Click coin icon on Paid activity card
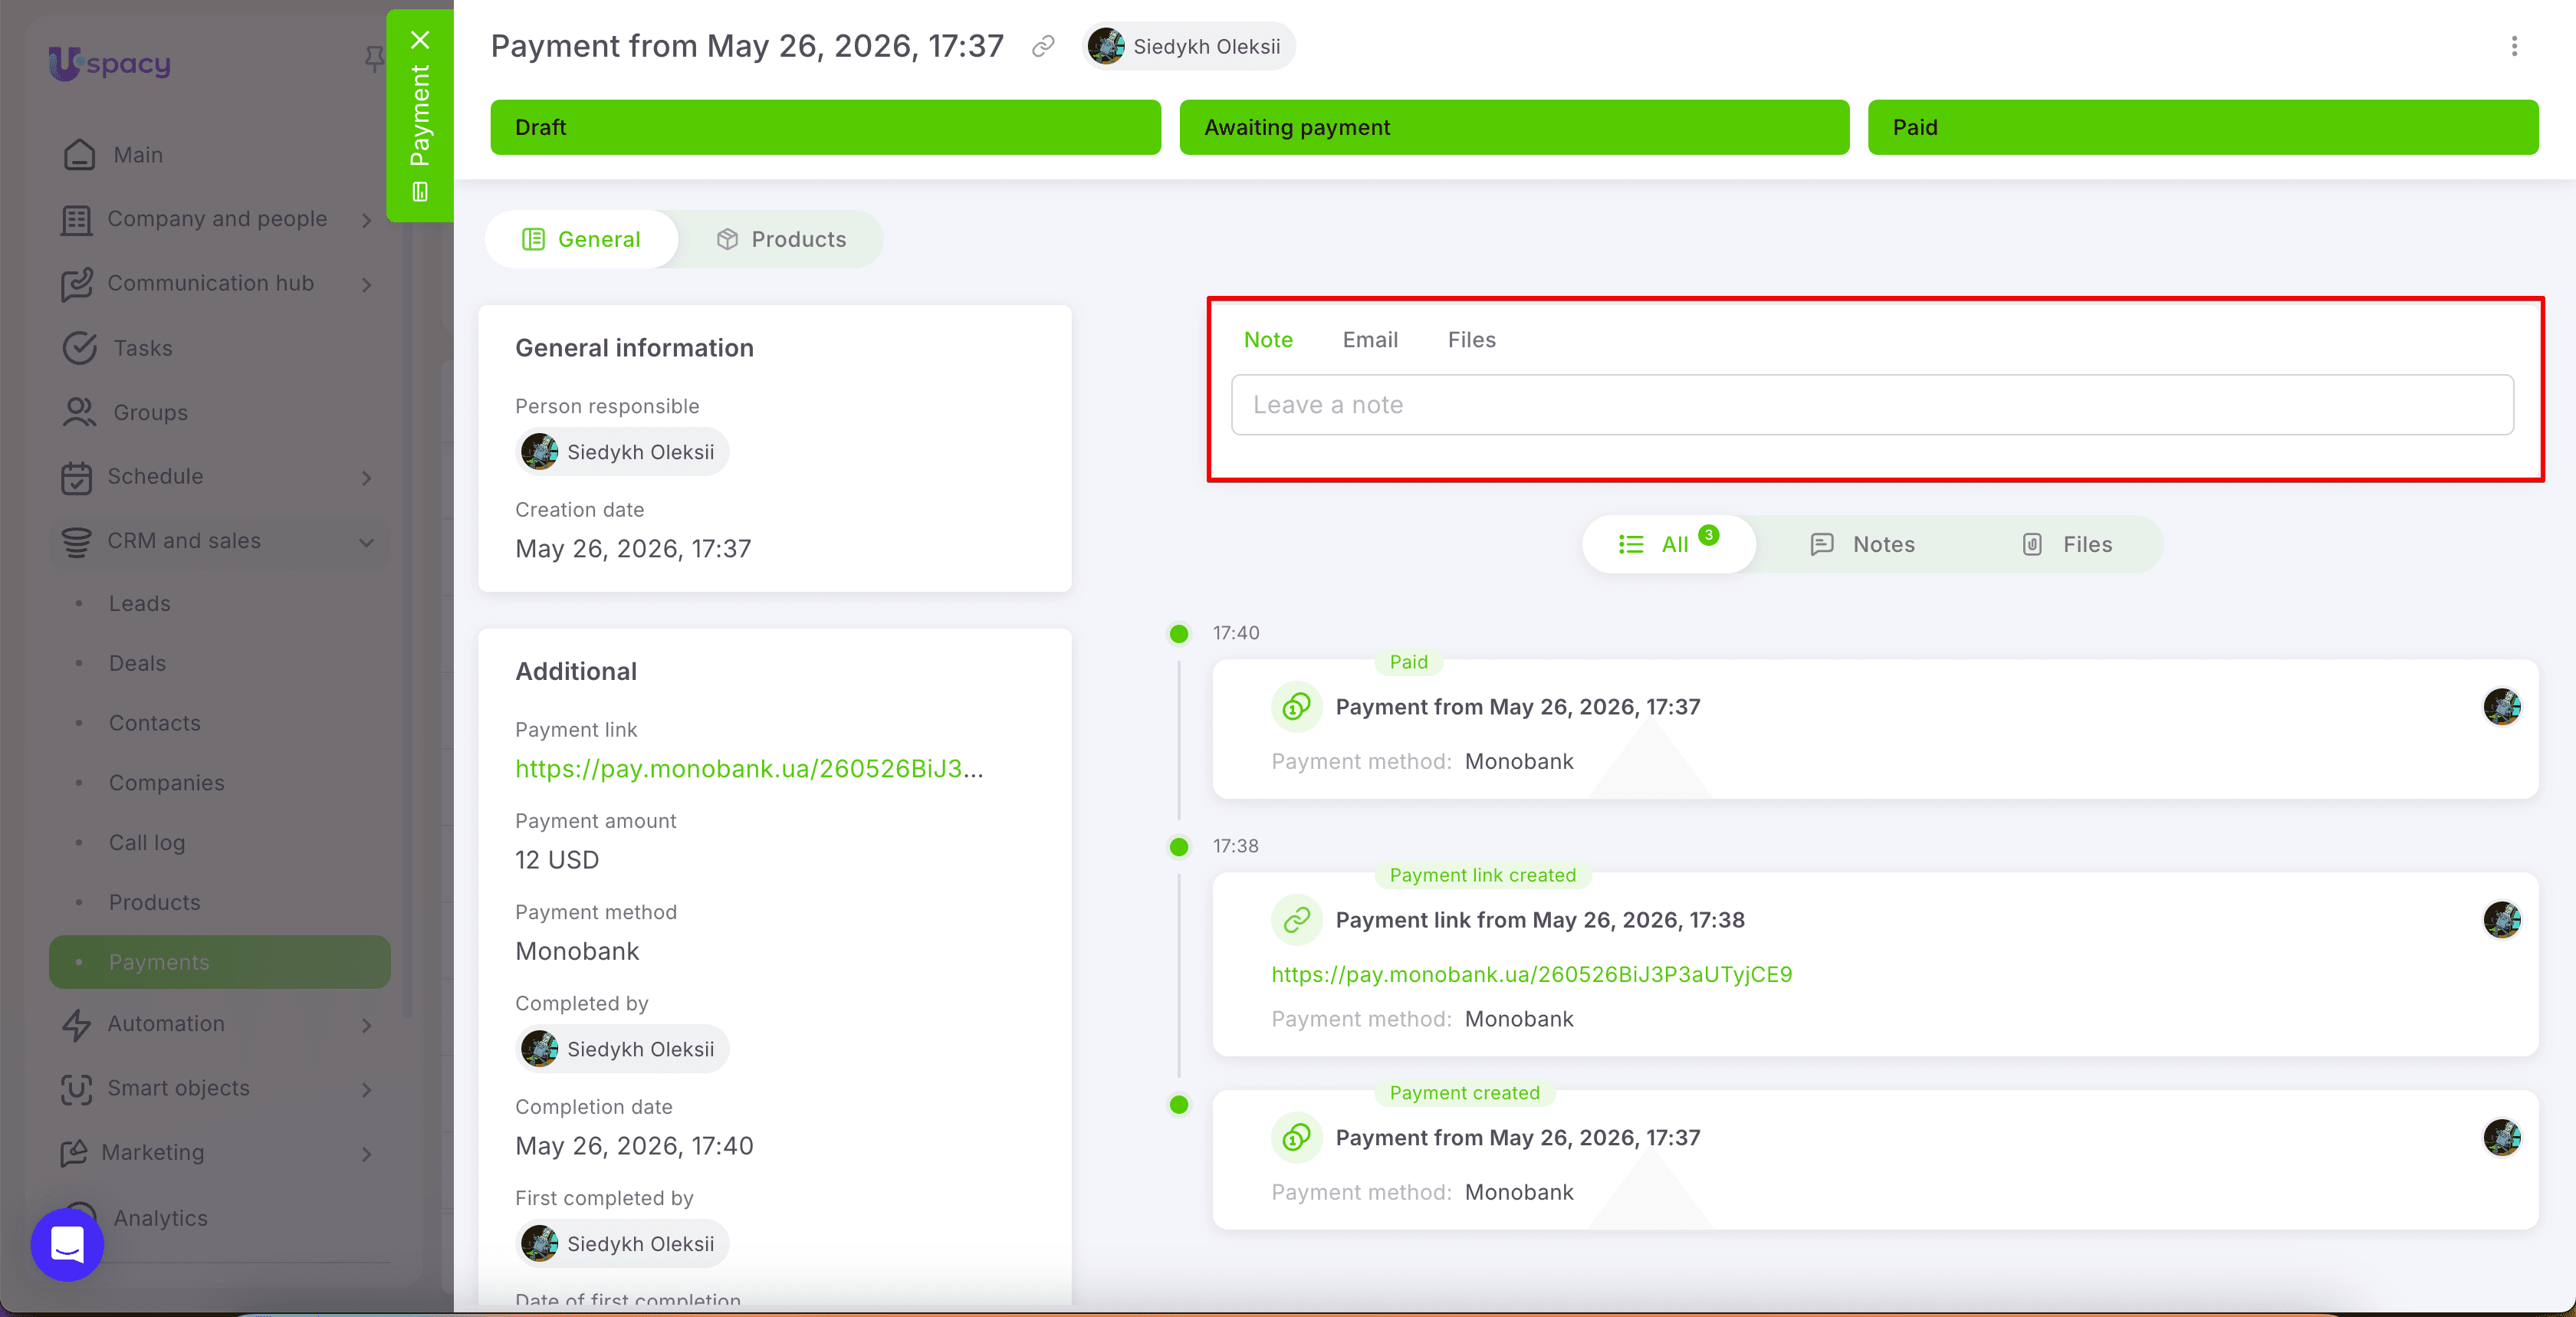This screenshot has height=1317, width=2576. [1297, 707]
